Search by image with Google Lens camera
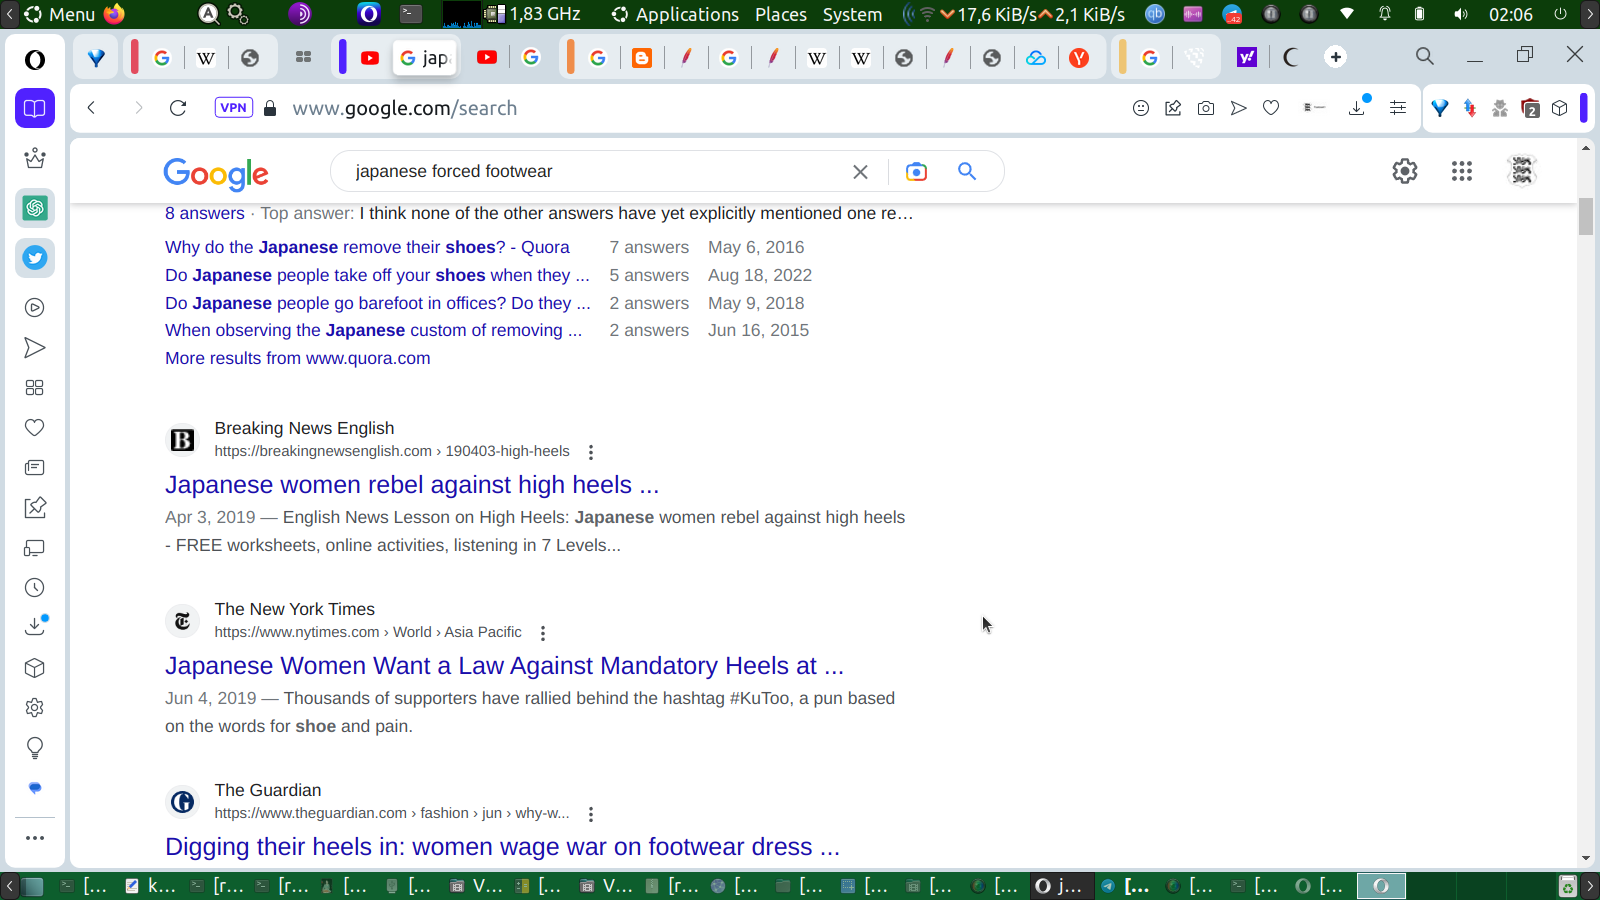Screen dimensions: 1600x900 coord(916,172)
